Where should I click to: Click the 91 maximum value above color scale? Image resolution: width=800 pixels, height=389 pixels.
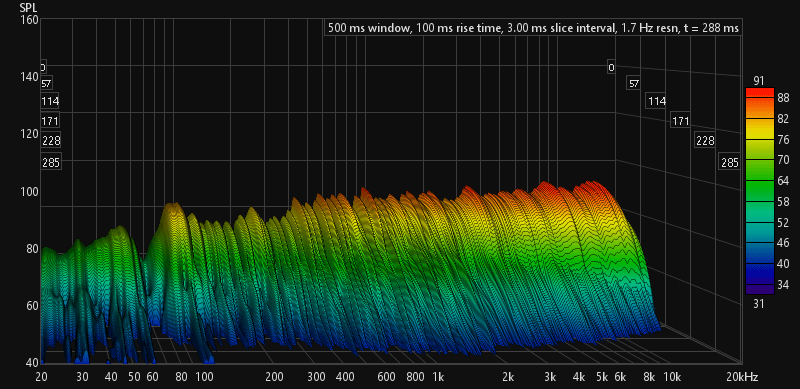point(759,81)
